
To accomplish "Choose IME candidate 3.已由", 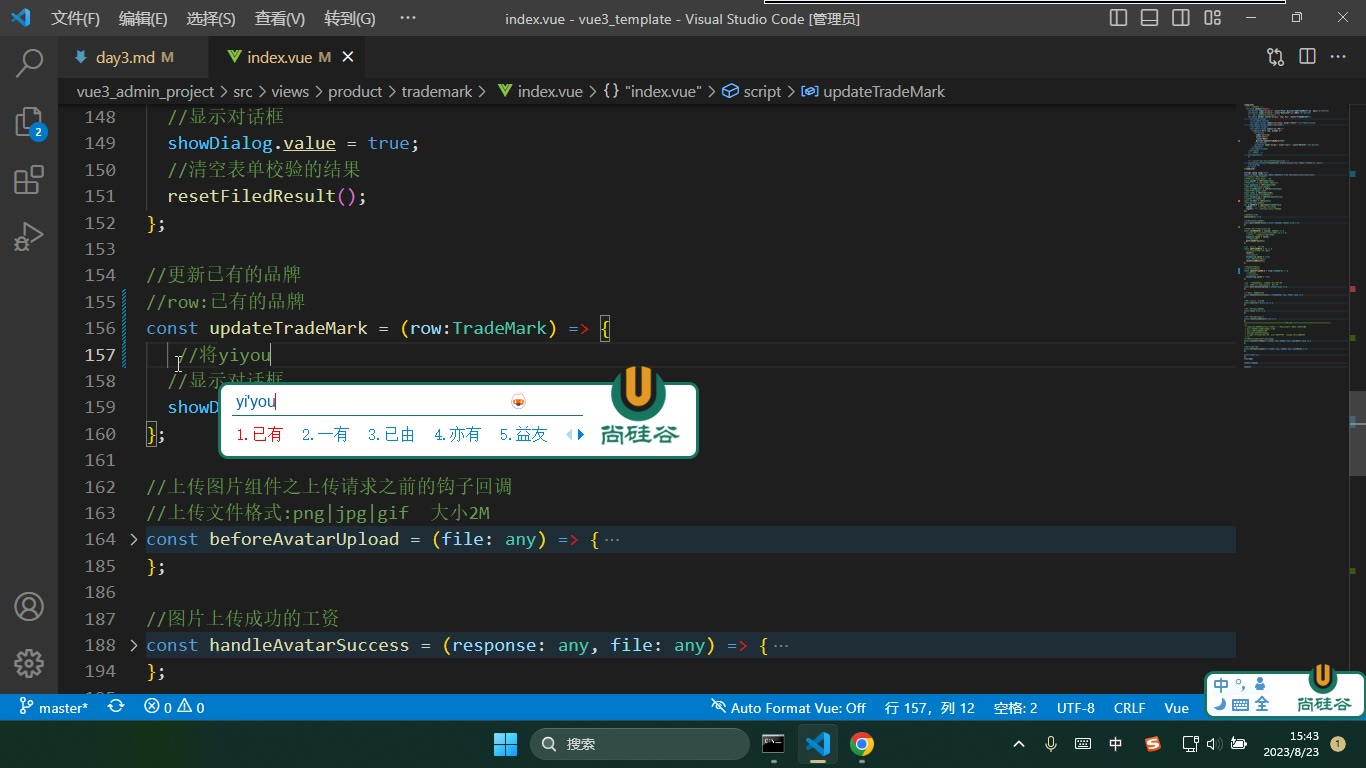I will pyautogui.click(x=391, y=434).
